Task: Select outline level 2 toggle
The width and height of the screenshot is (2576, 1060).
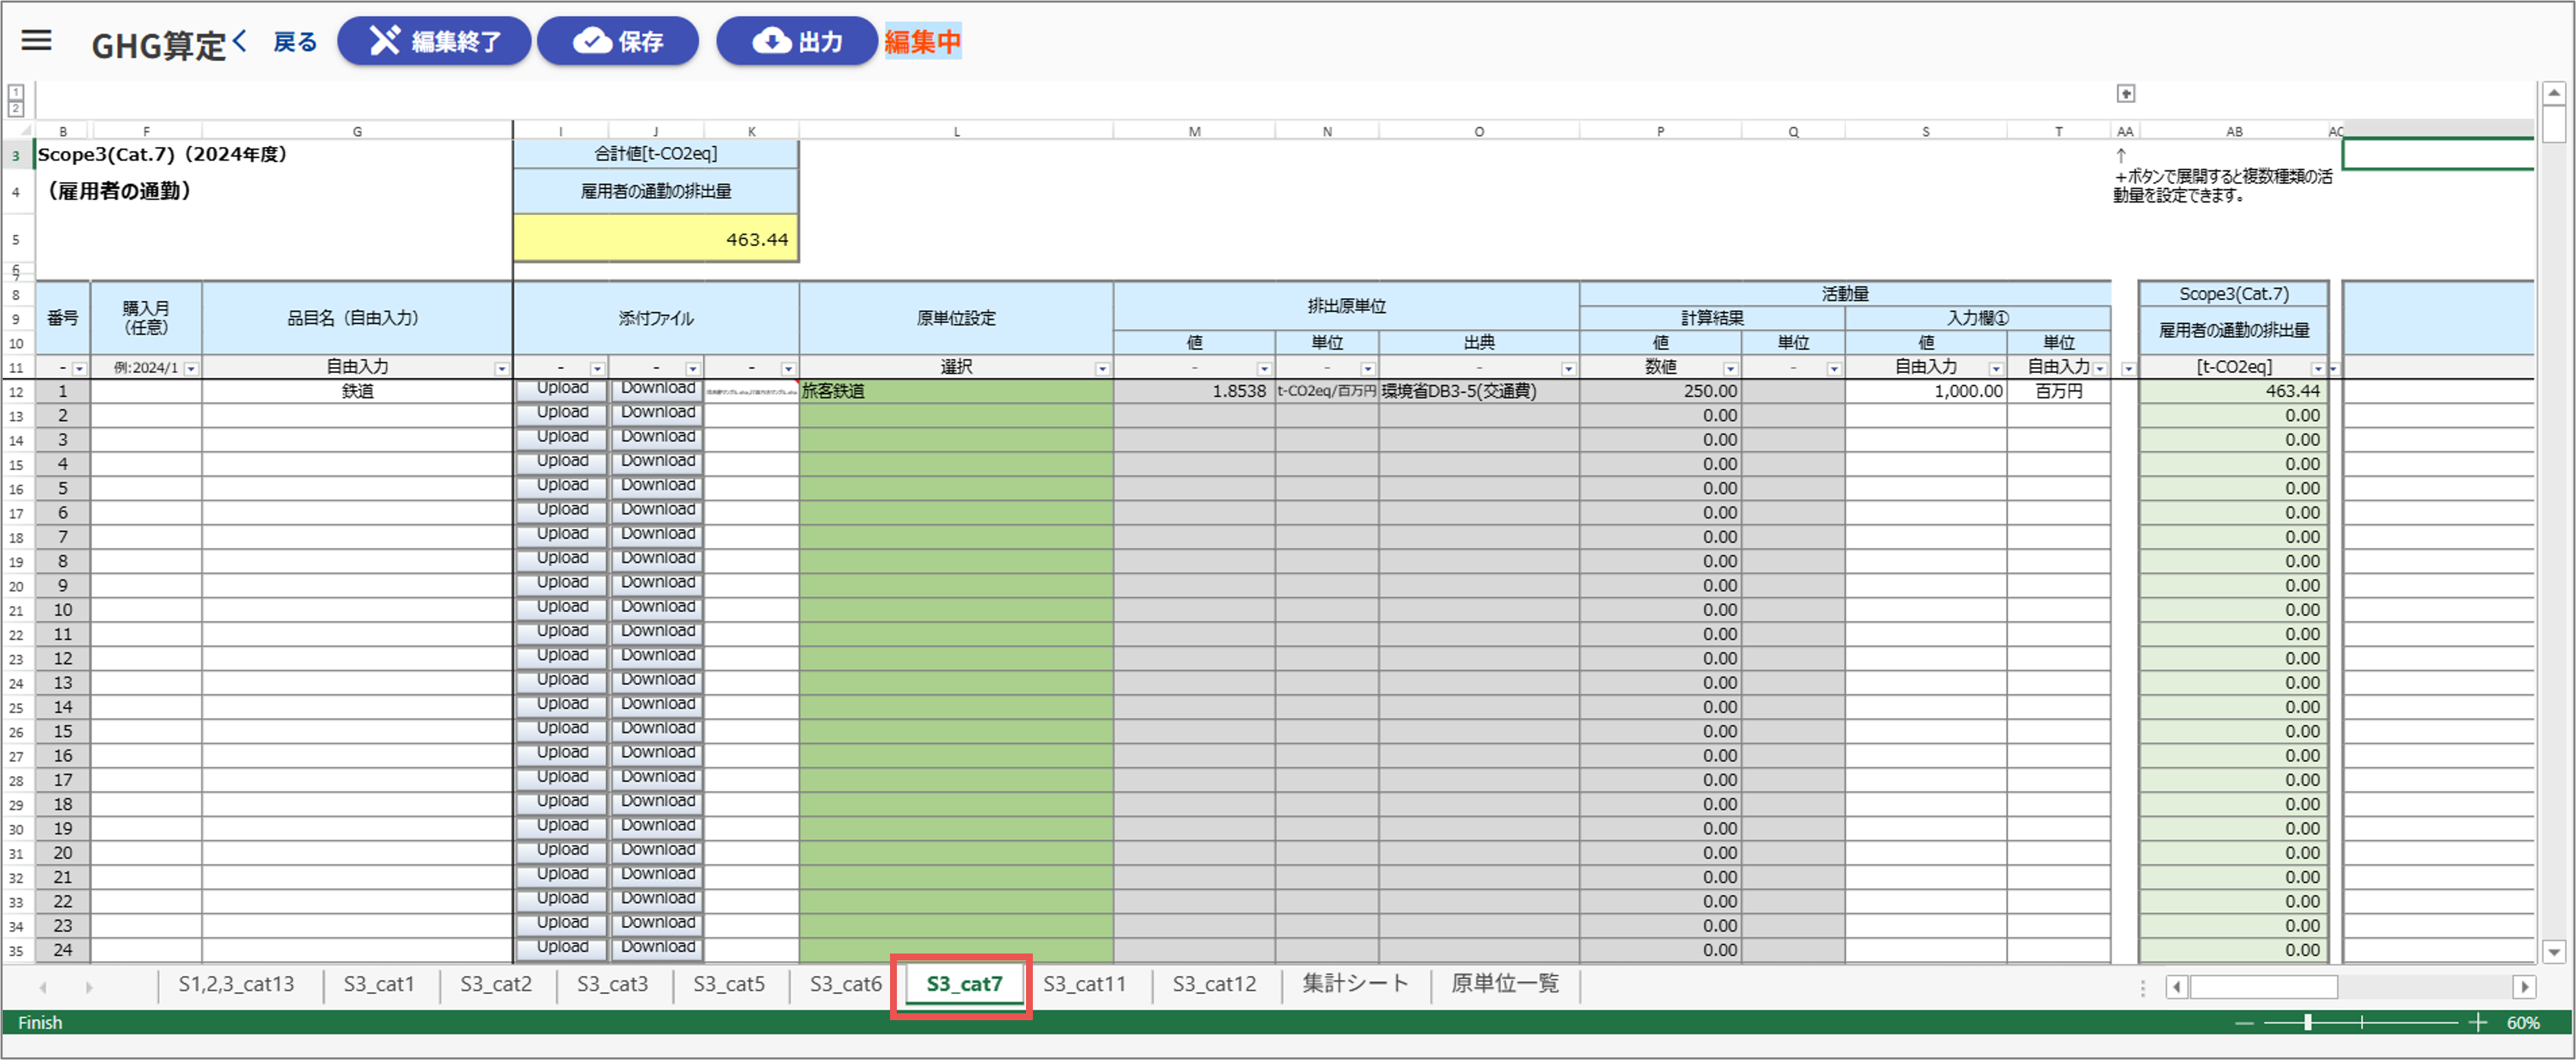Action: click(16, 108)
